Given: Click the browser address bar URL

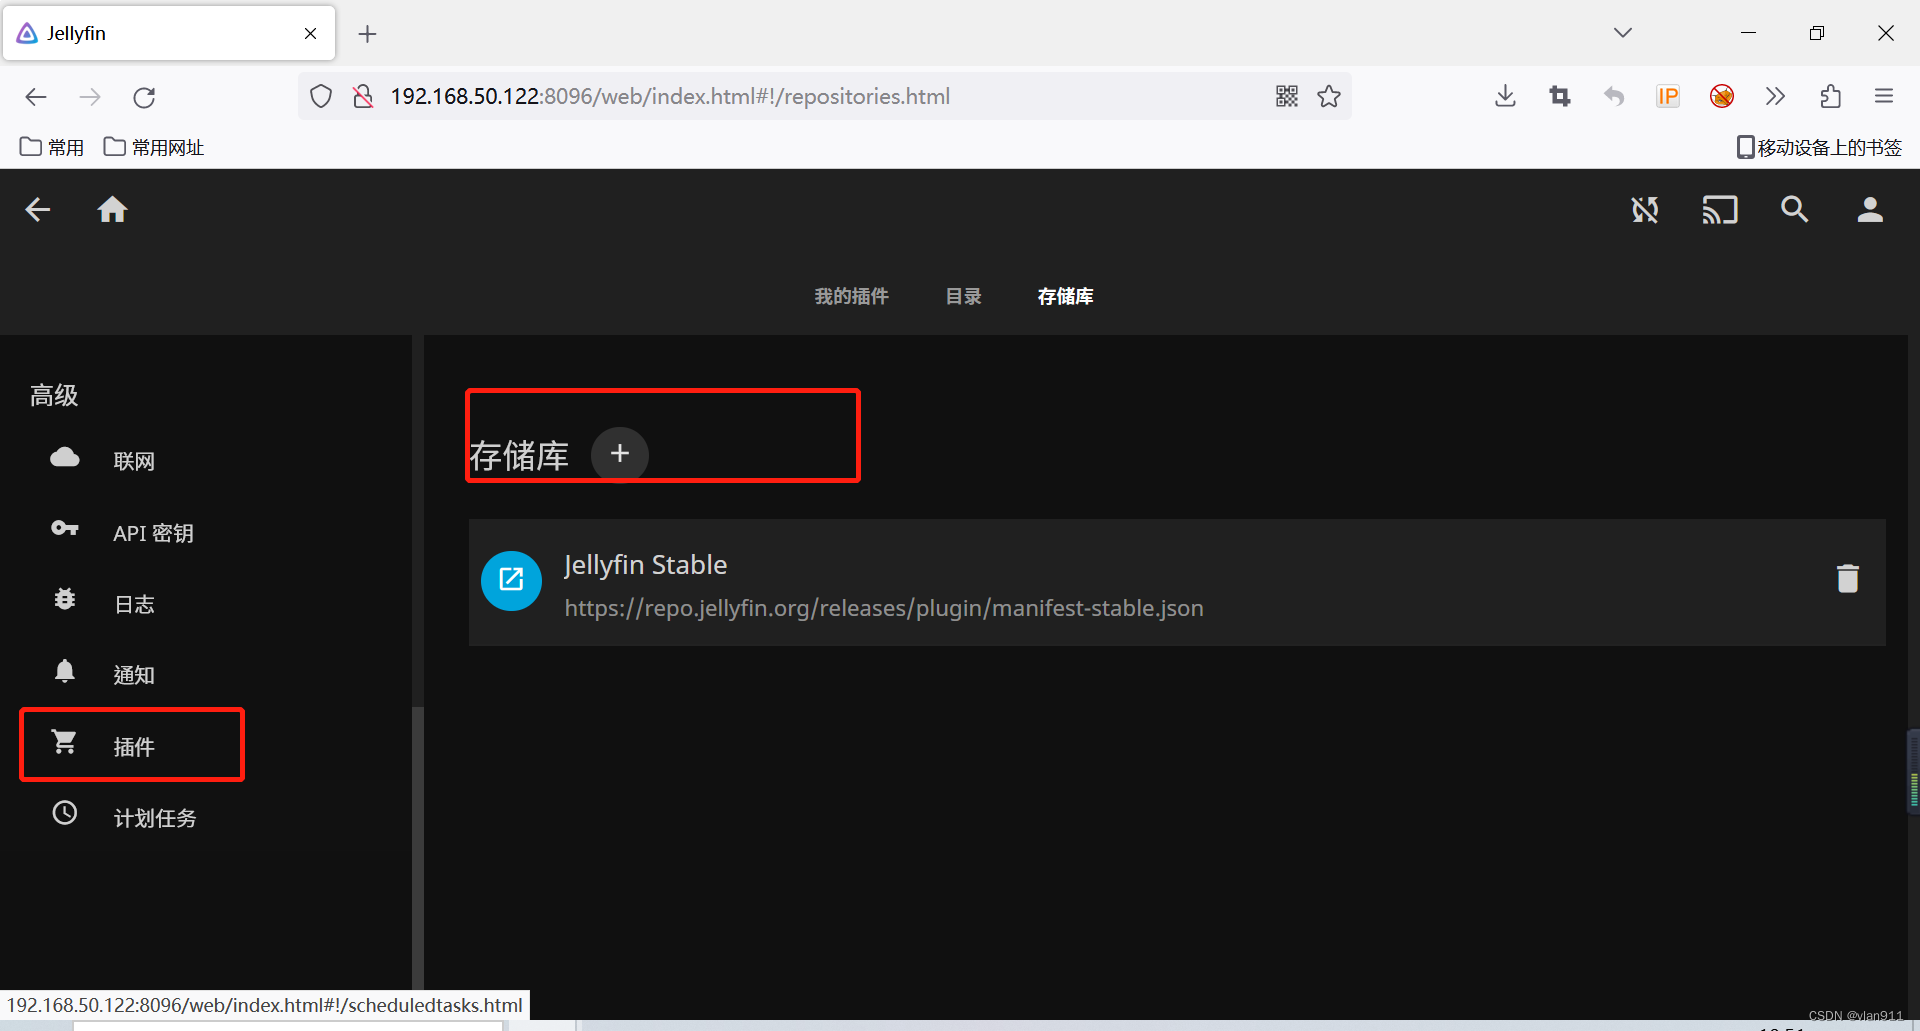Looking at the screenshot, I should [670, 96].
